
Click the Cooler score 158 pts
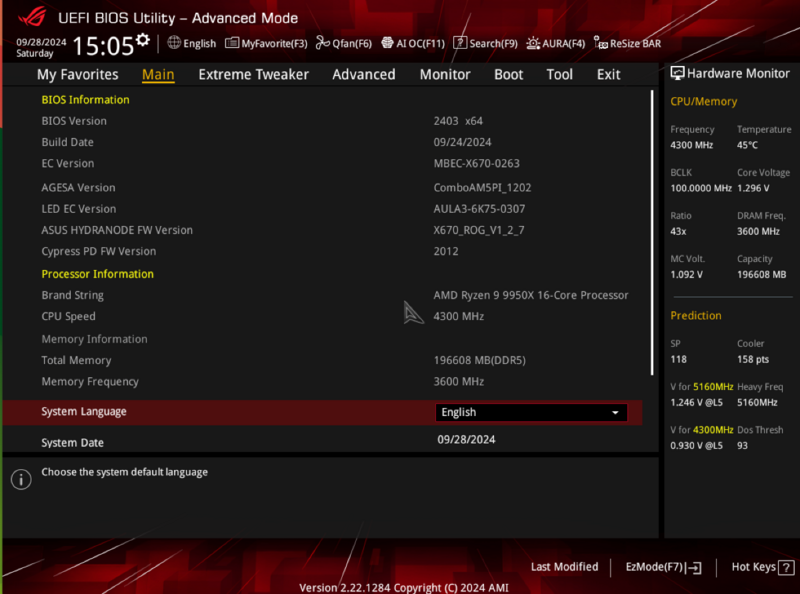click(x=753, y=360)
